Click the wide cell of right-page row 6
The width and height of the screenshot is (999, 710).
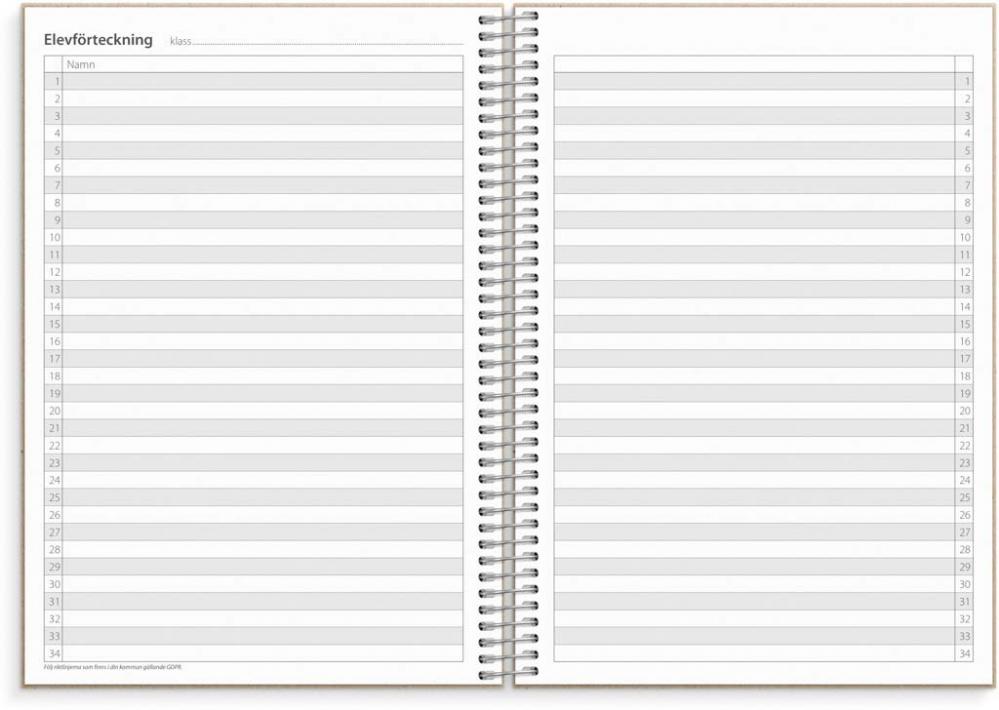(x=754, y=168)
